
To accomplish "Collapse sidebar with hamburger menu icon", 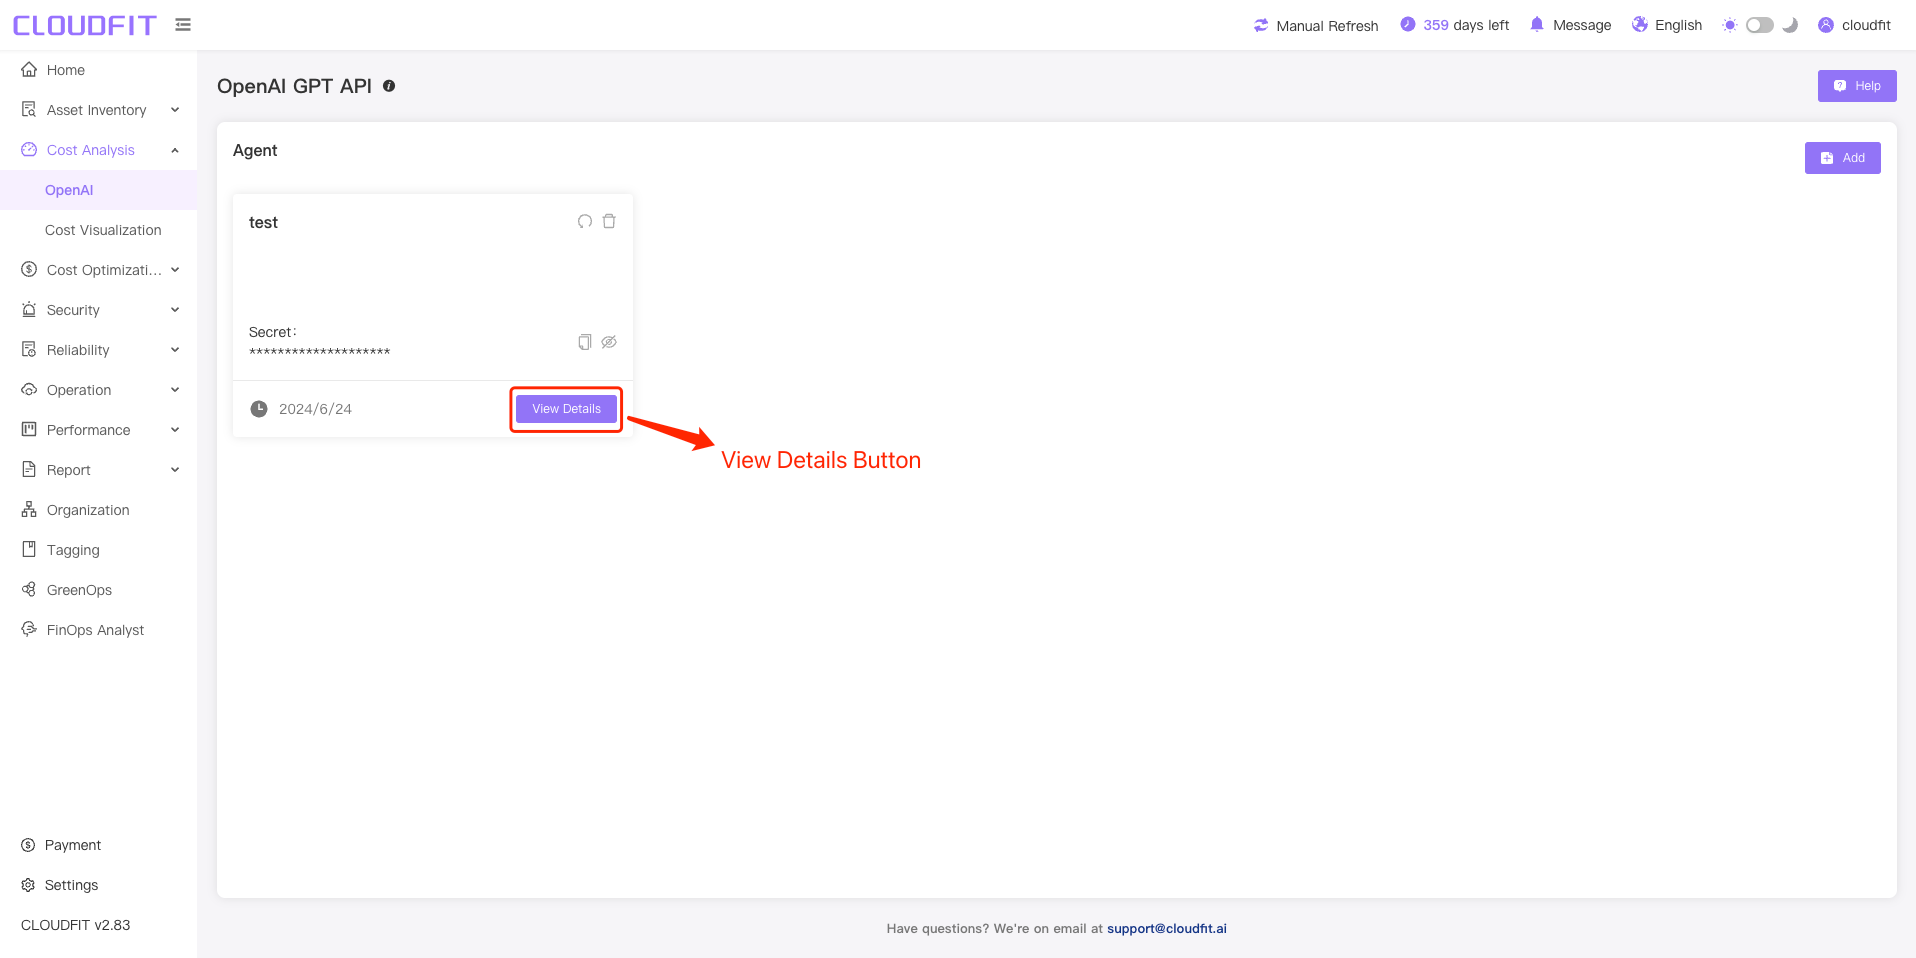I will (x=183, y=24).
